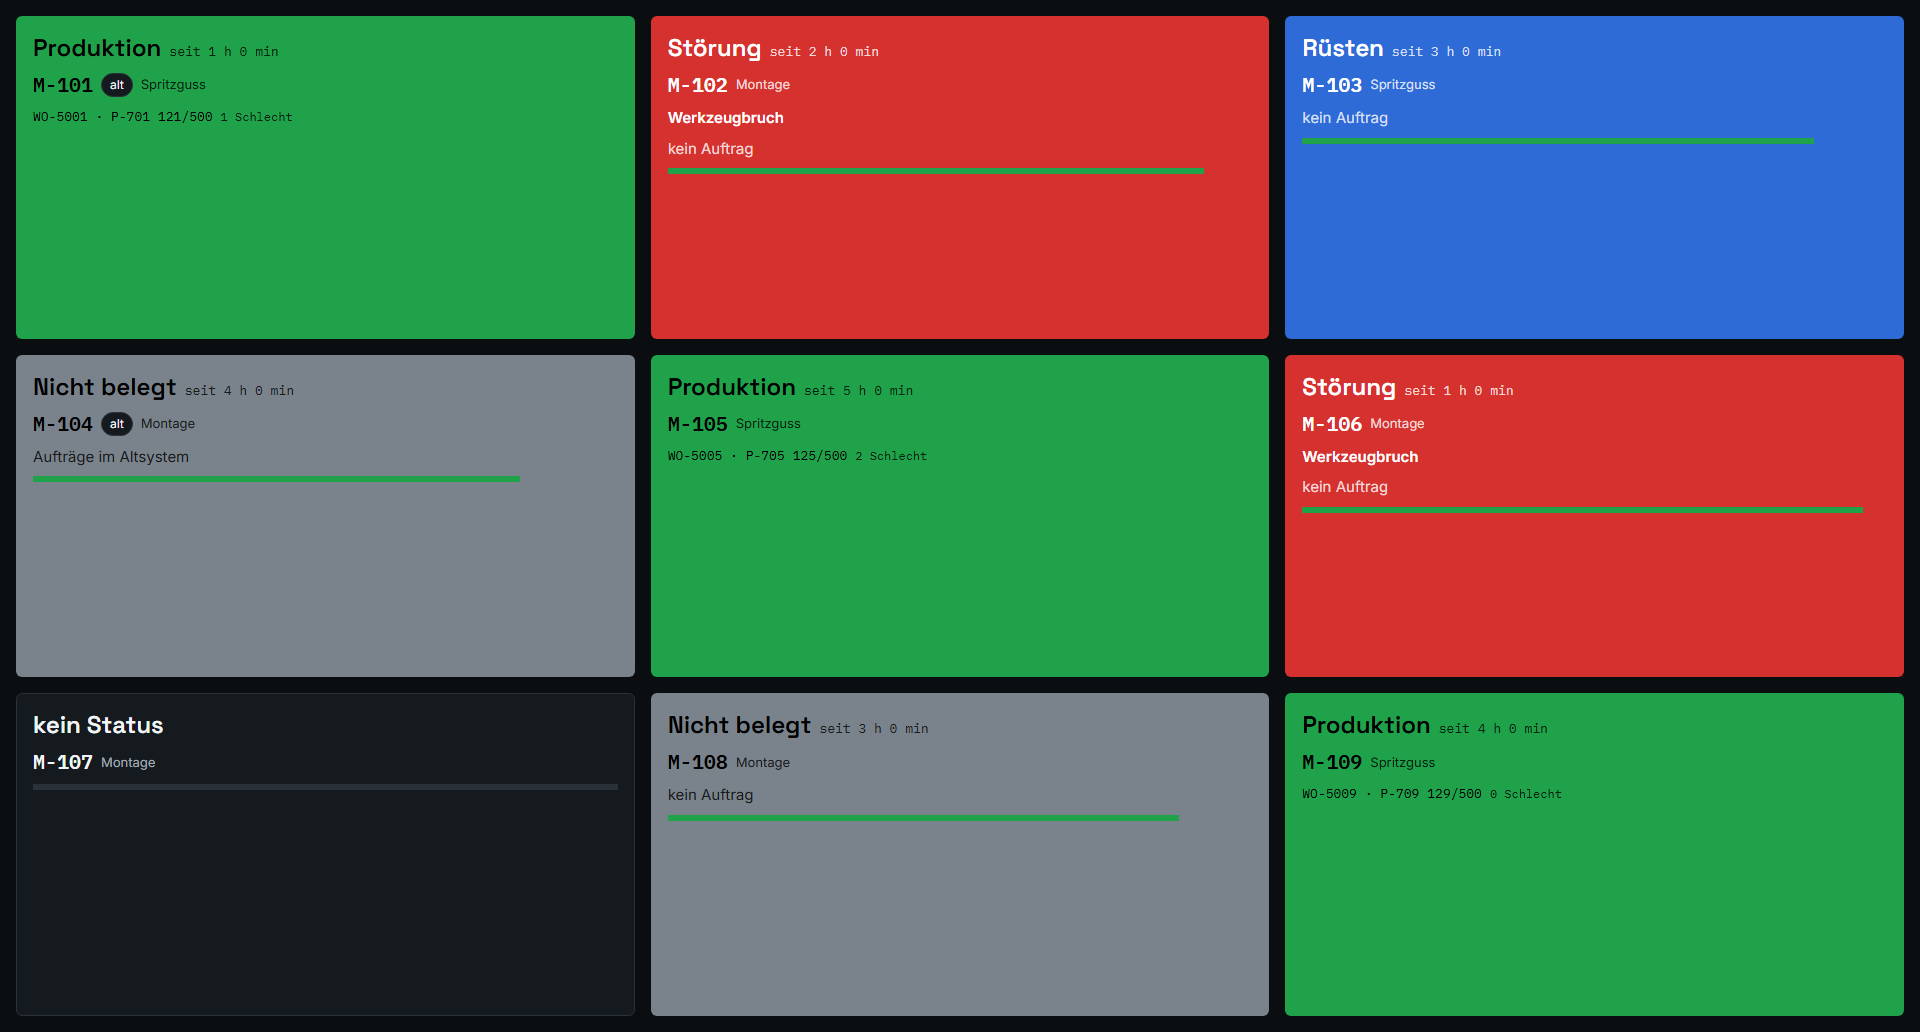
Task: Click work order WO-5009
Action: coord(1329,794)
